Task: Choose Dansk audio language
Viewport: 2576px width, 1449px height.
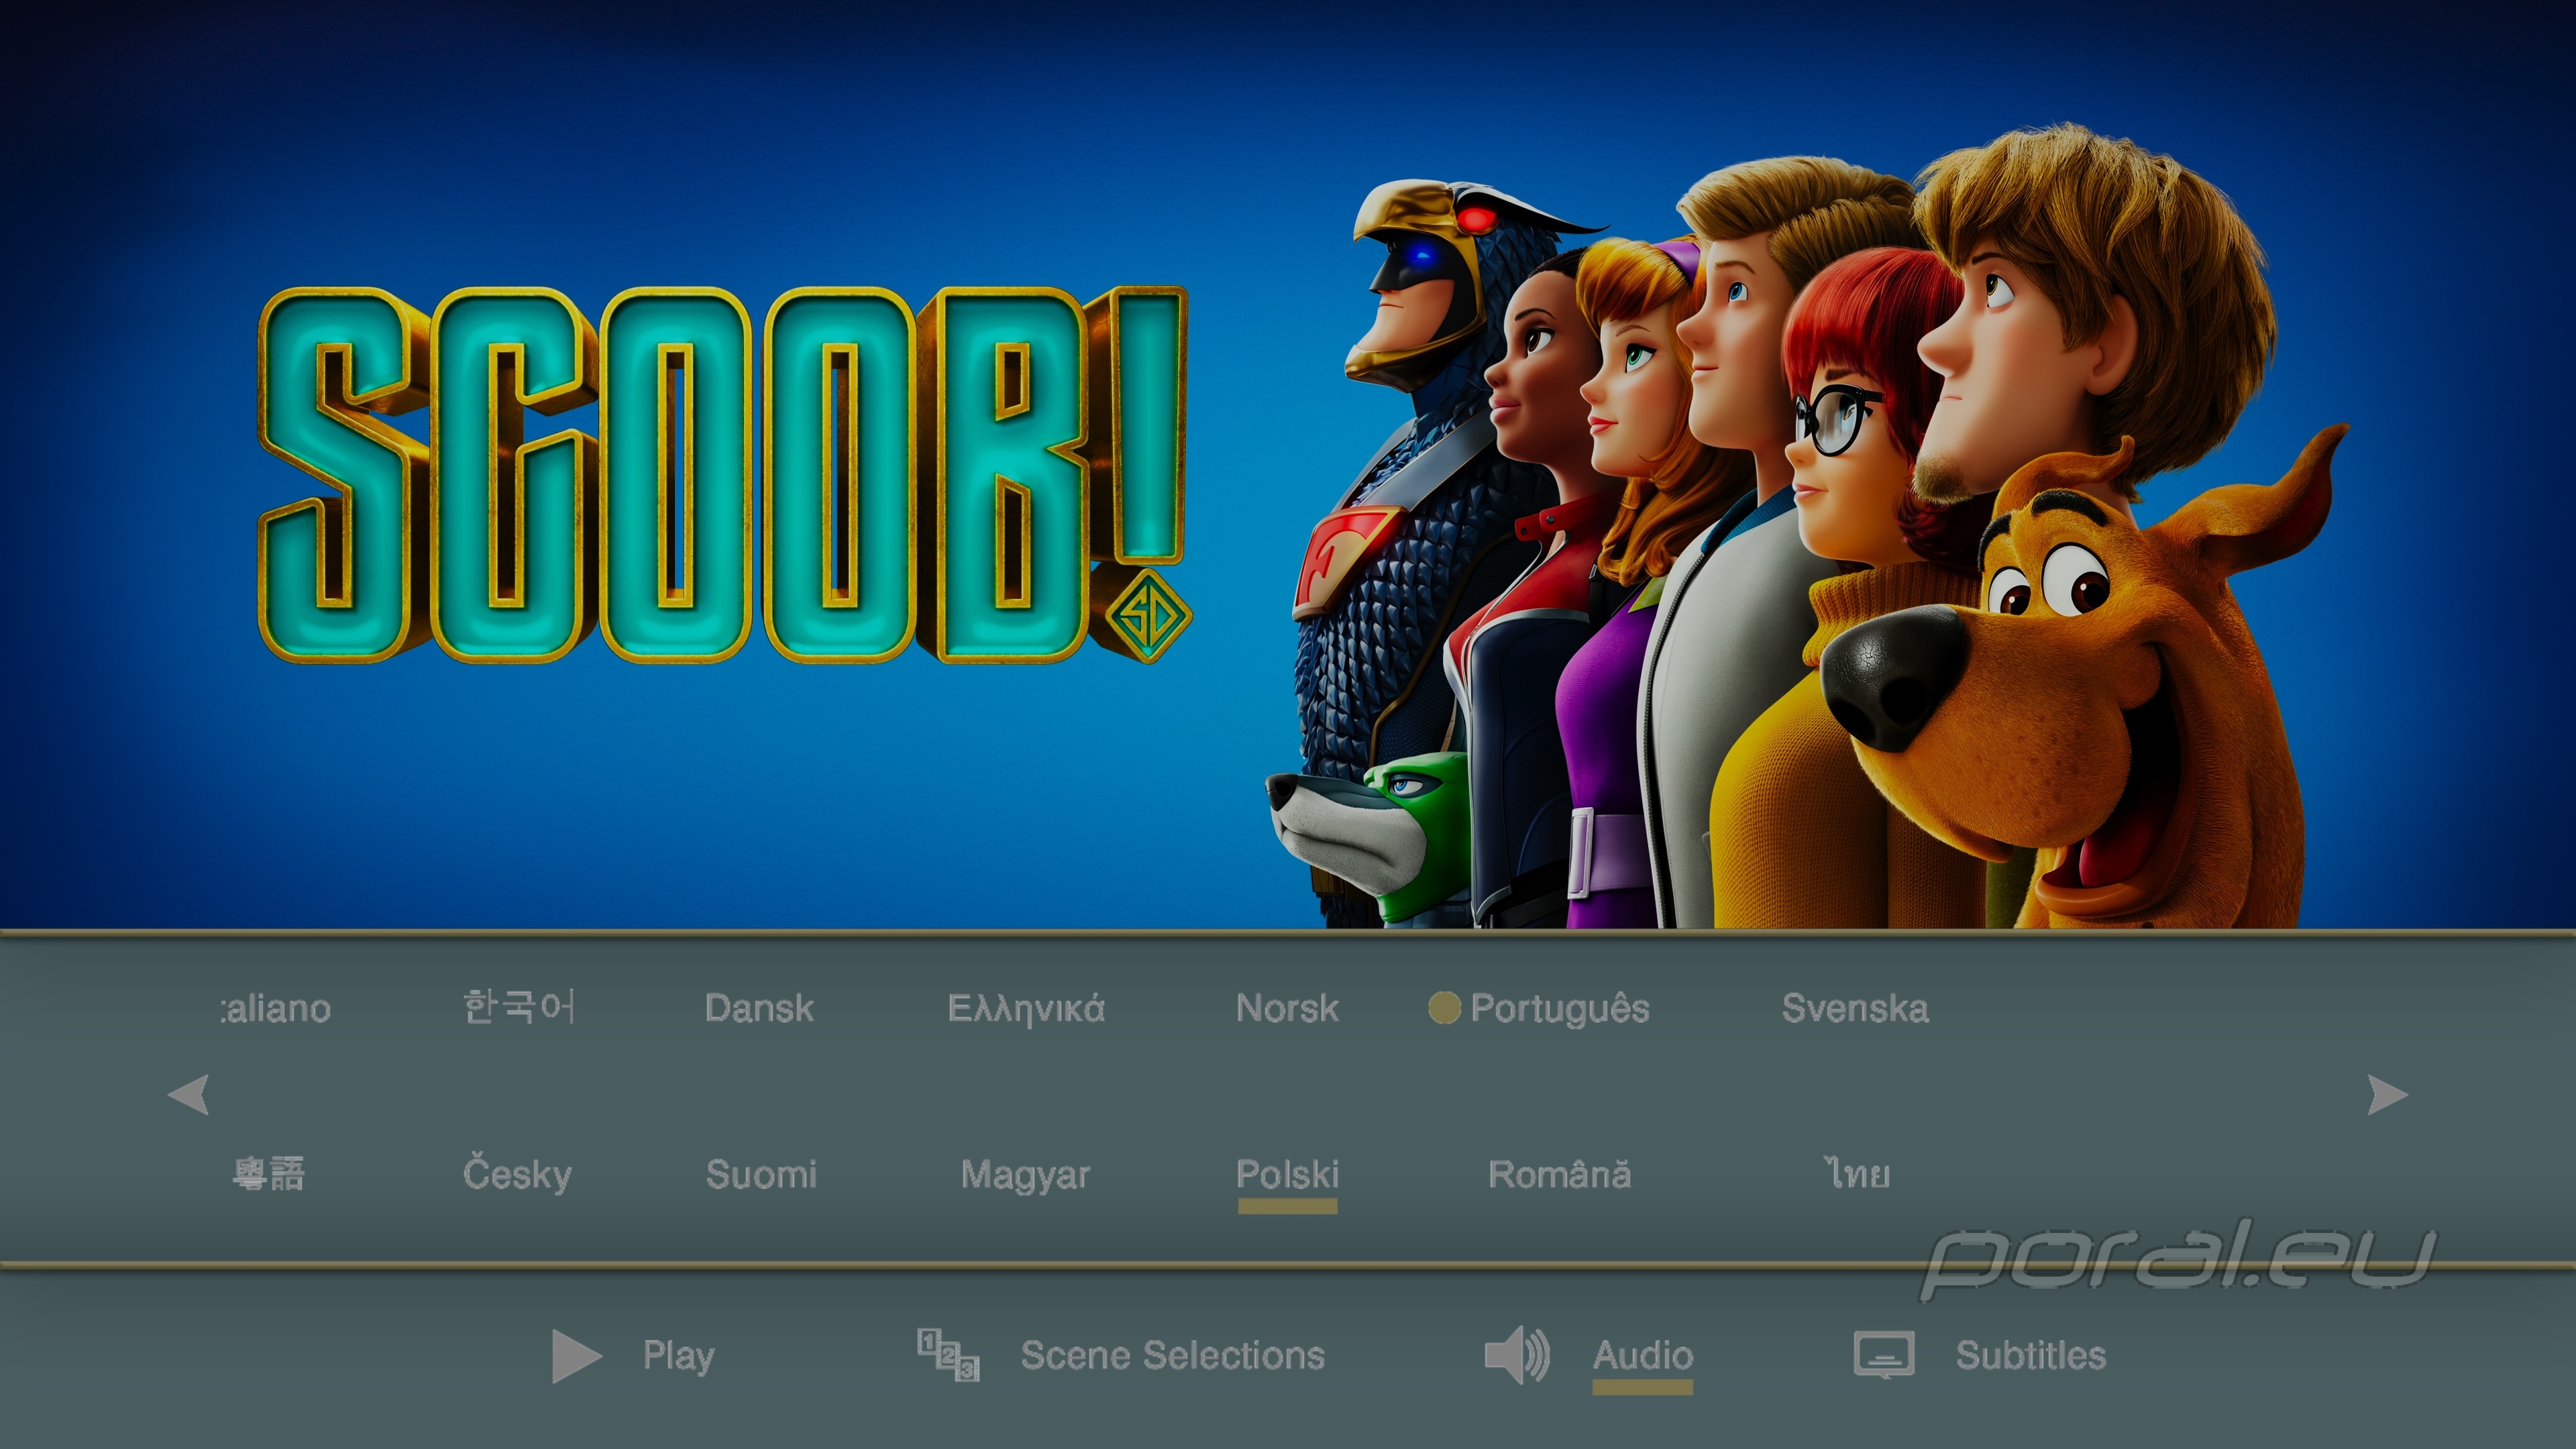Action: click(759, 1008)
